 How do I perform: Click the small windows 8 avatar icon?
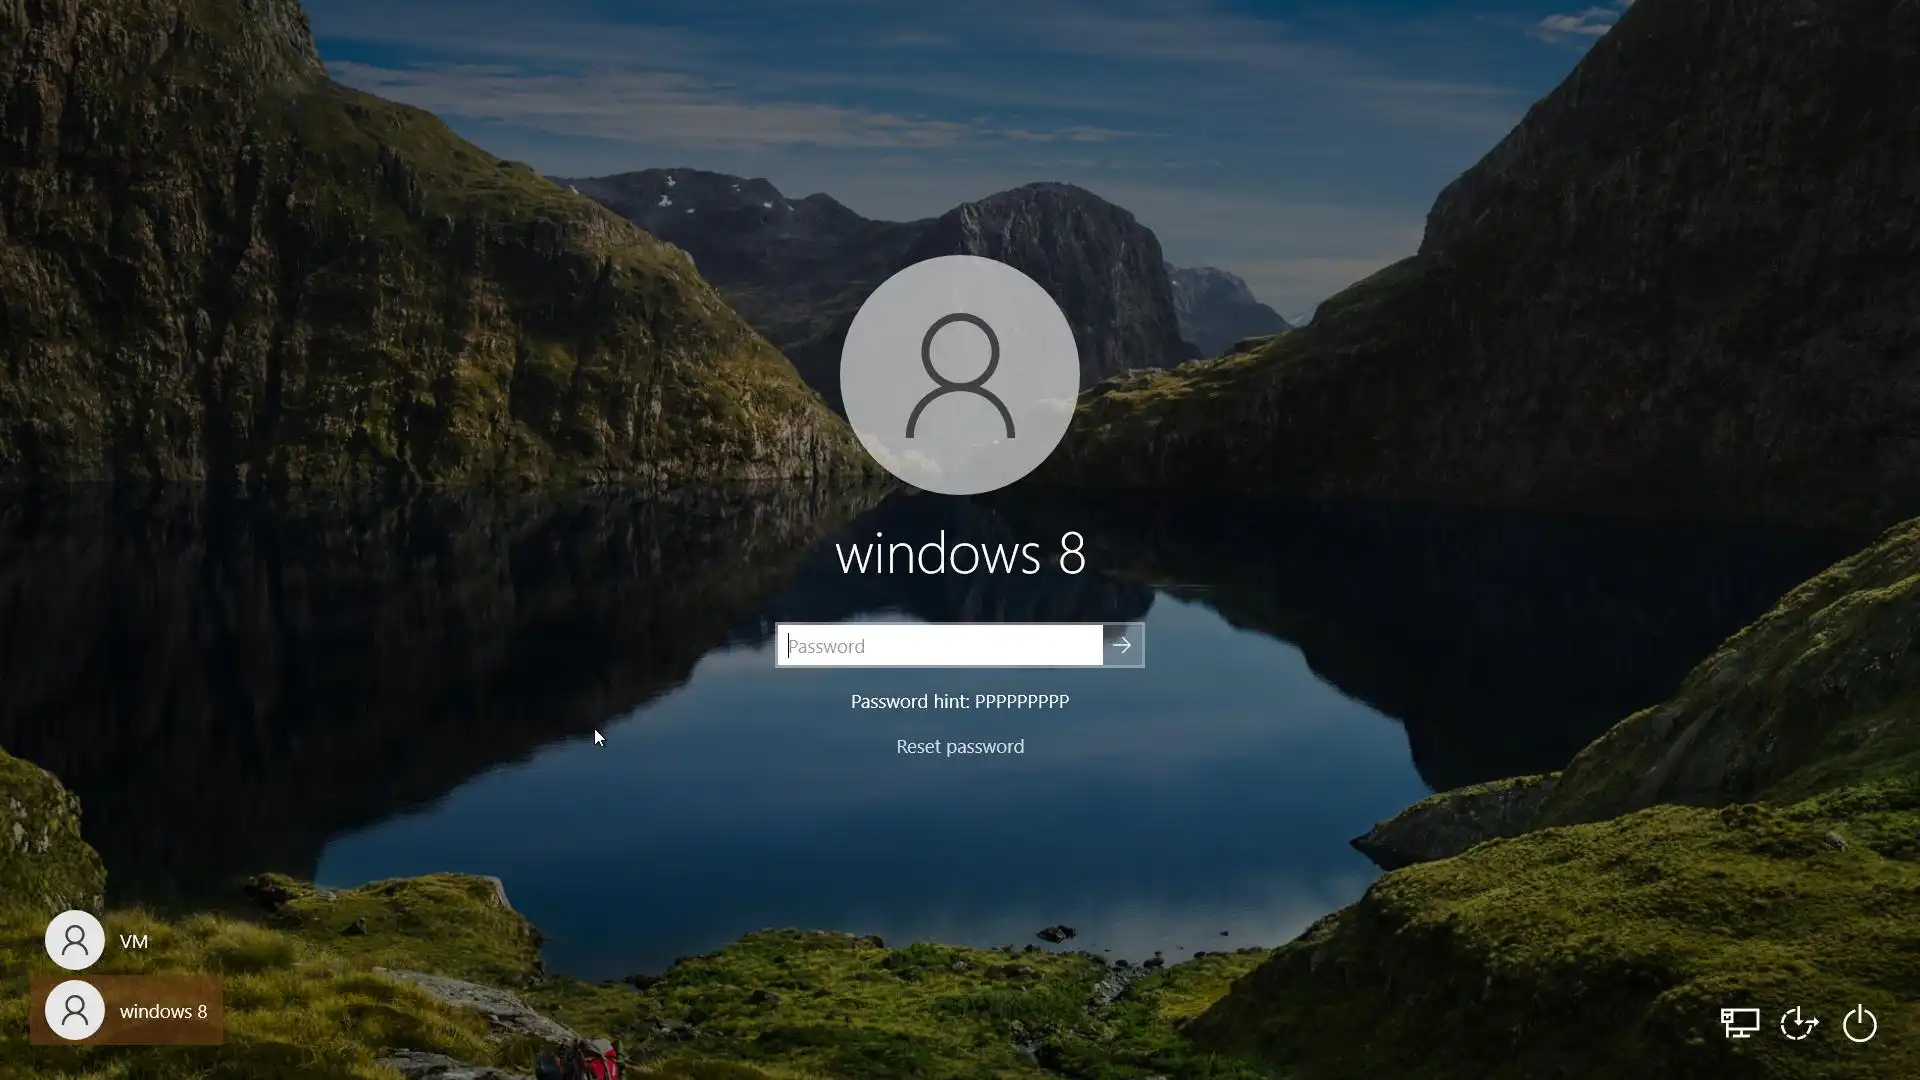click(x=75, y=1010)
